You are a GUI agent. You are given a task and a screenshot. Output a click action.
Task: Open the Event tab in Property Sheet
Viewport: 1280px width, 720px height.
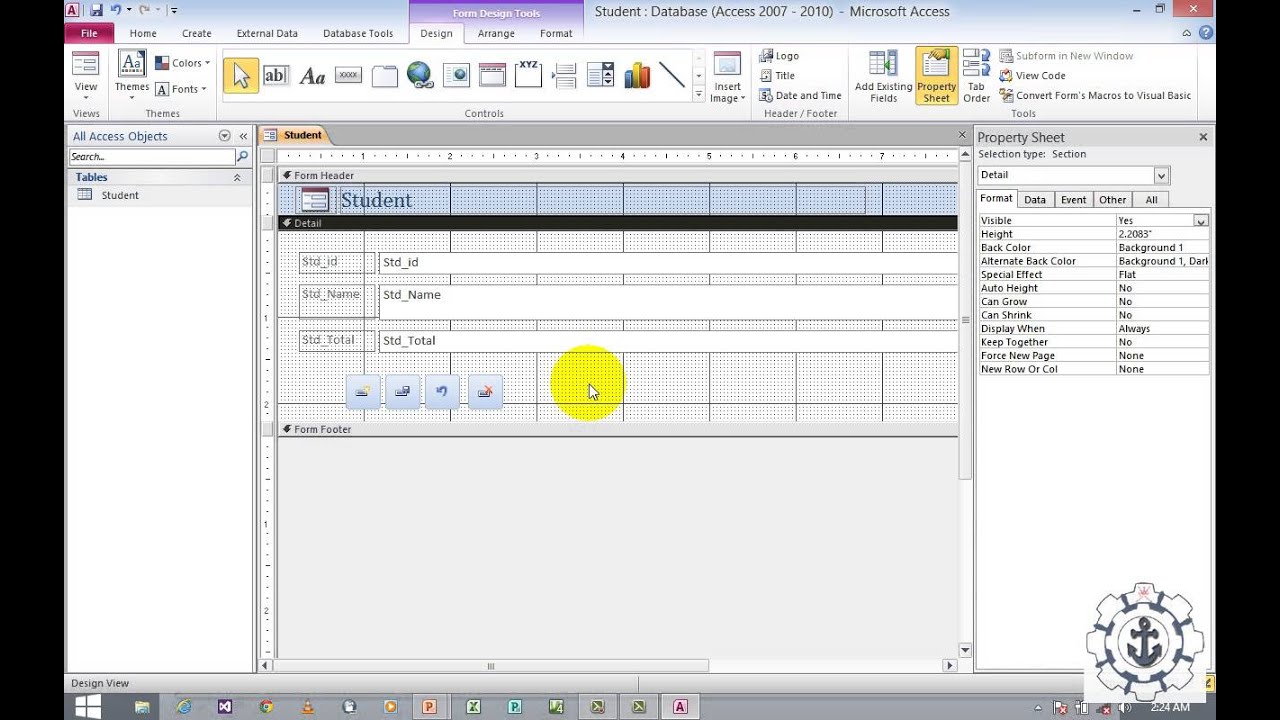[1073, 199]
